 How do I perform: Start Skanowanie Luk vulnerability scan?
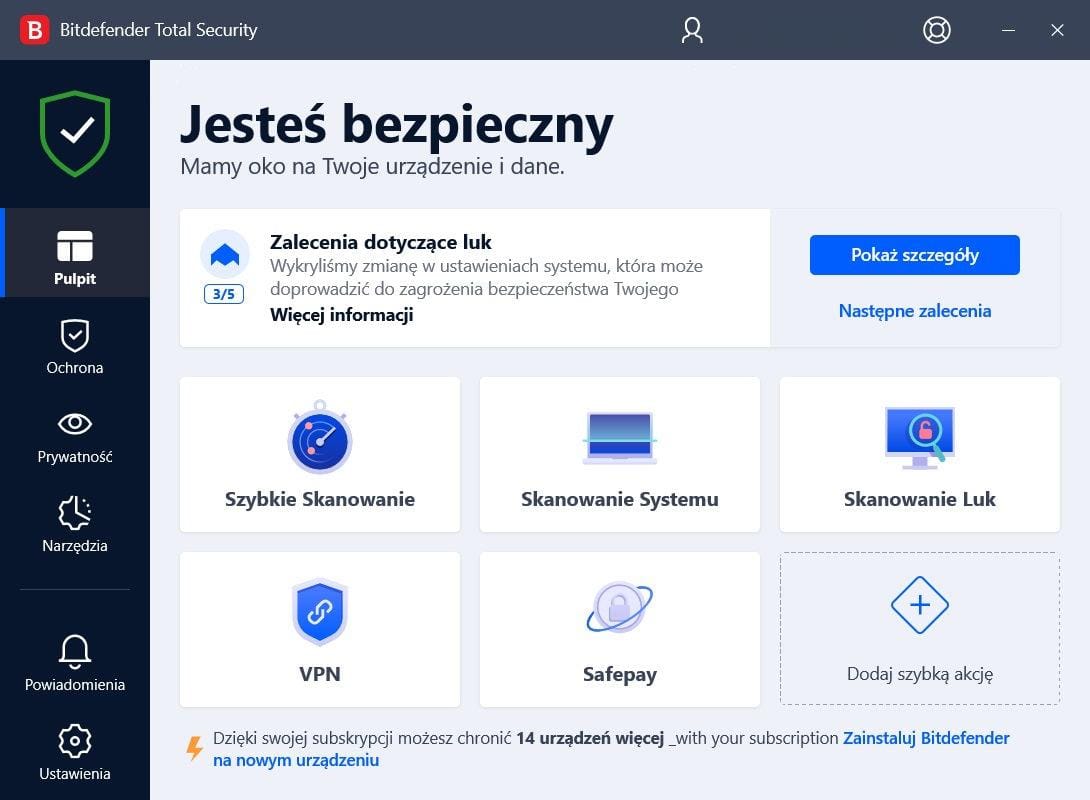[919, 455]
